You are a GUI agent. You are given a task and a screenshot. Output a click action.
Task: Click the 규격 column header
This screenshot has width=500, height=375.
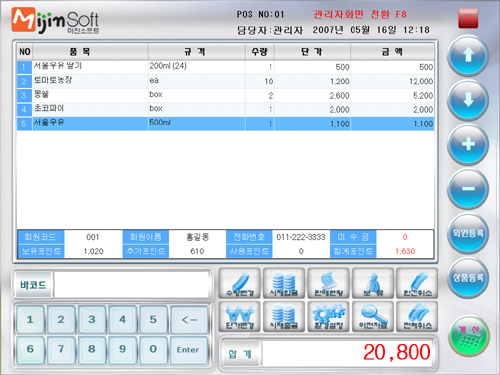(197, 52)
